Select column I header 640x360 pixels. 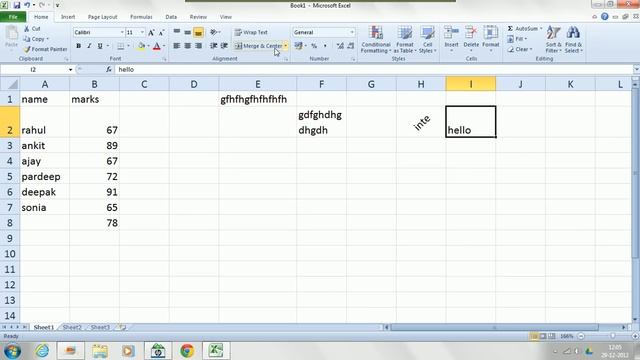tap(471, 84)
